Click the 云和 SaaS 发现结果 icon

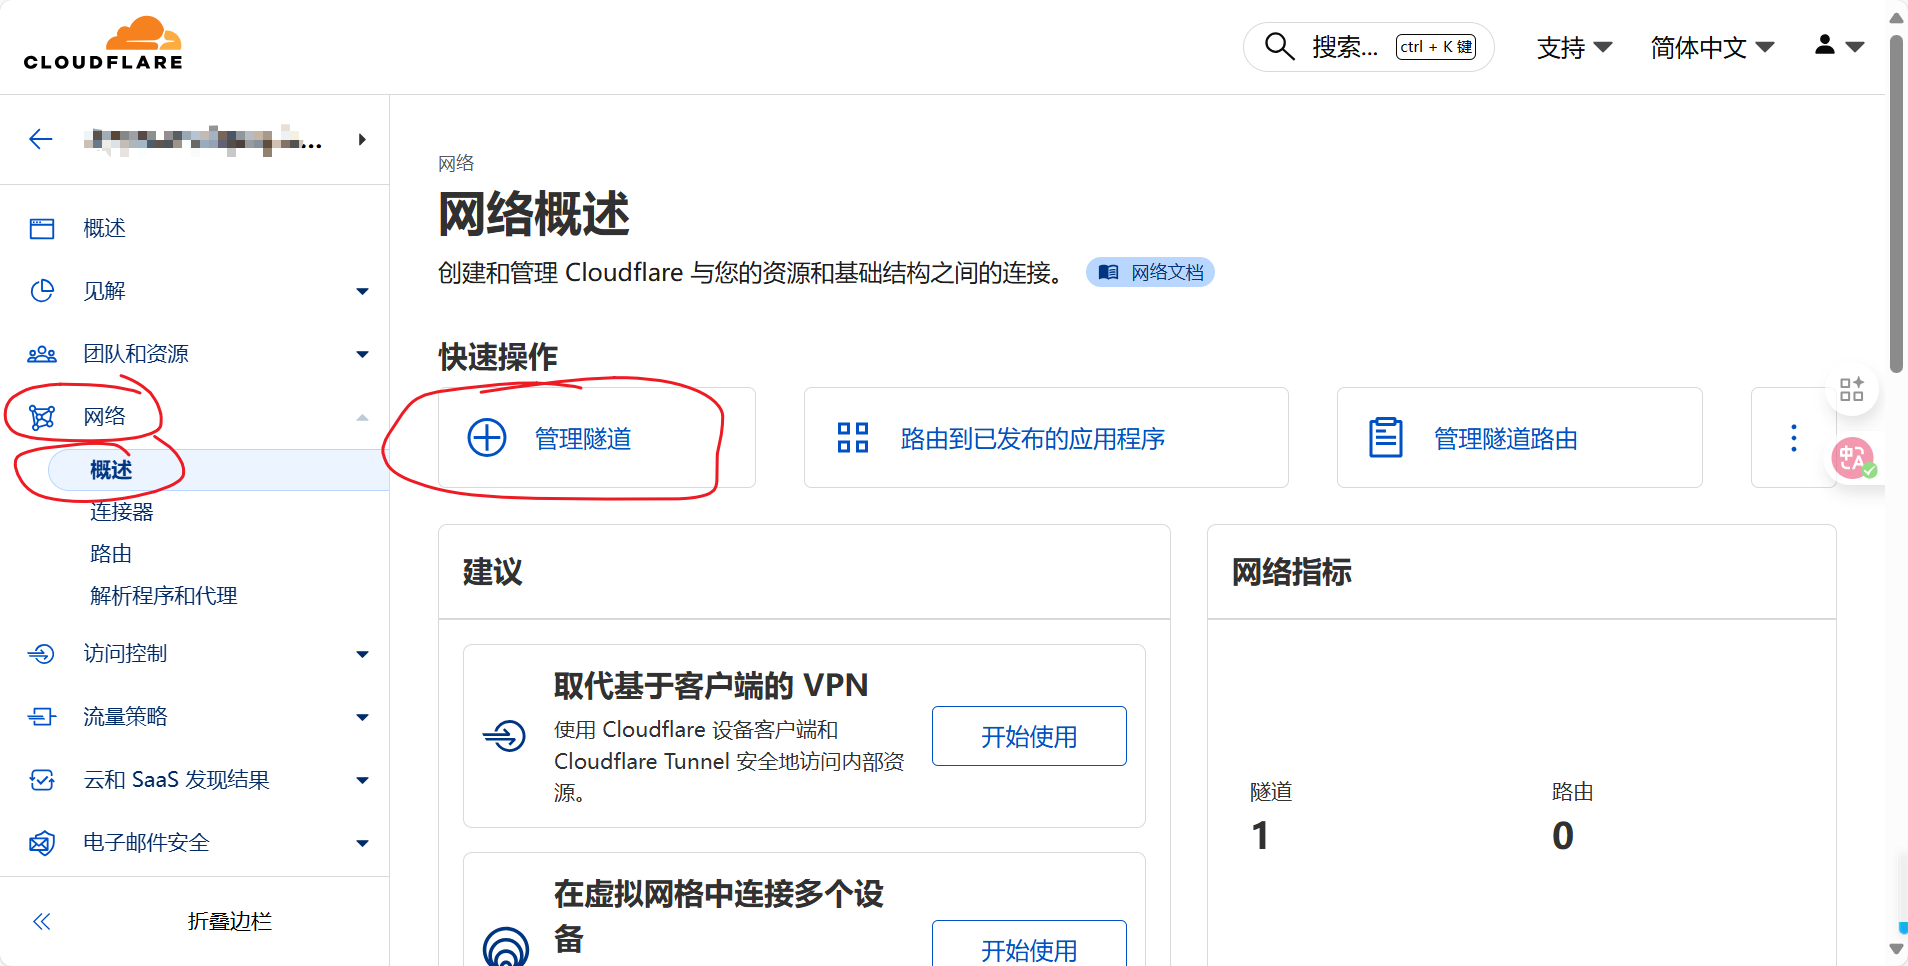(42, 780)
